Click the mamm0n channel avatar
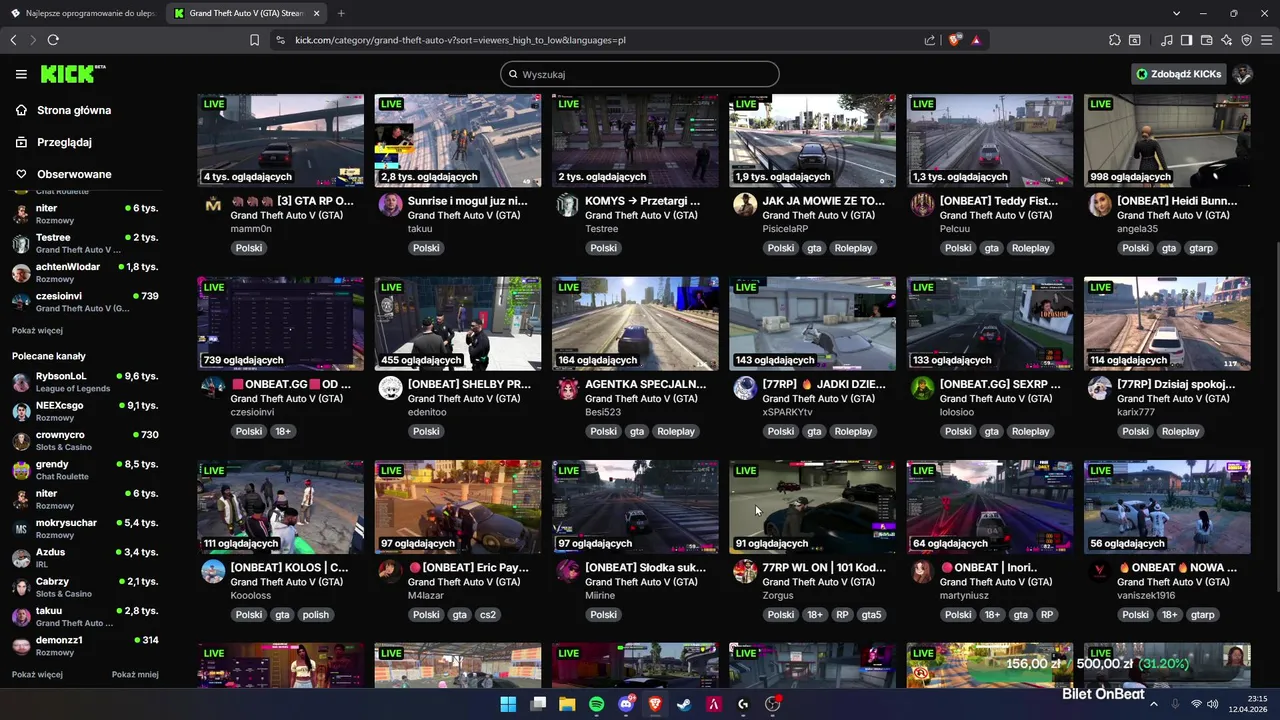Screen dimensions: 1280x720 (x=213, y=205)
